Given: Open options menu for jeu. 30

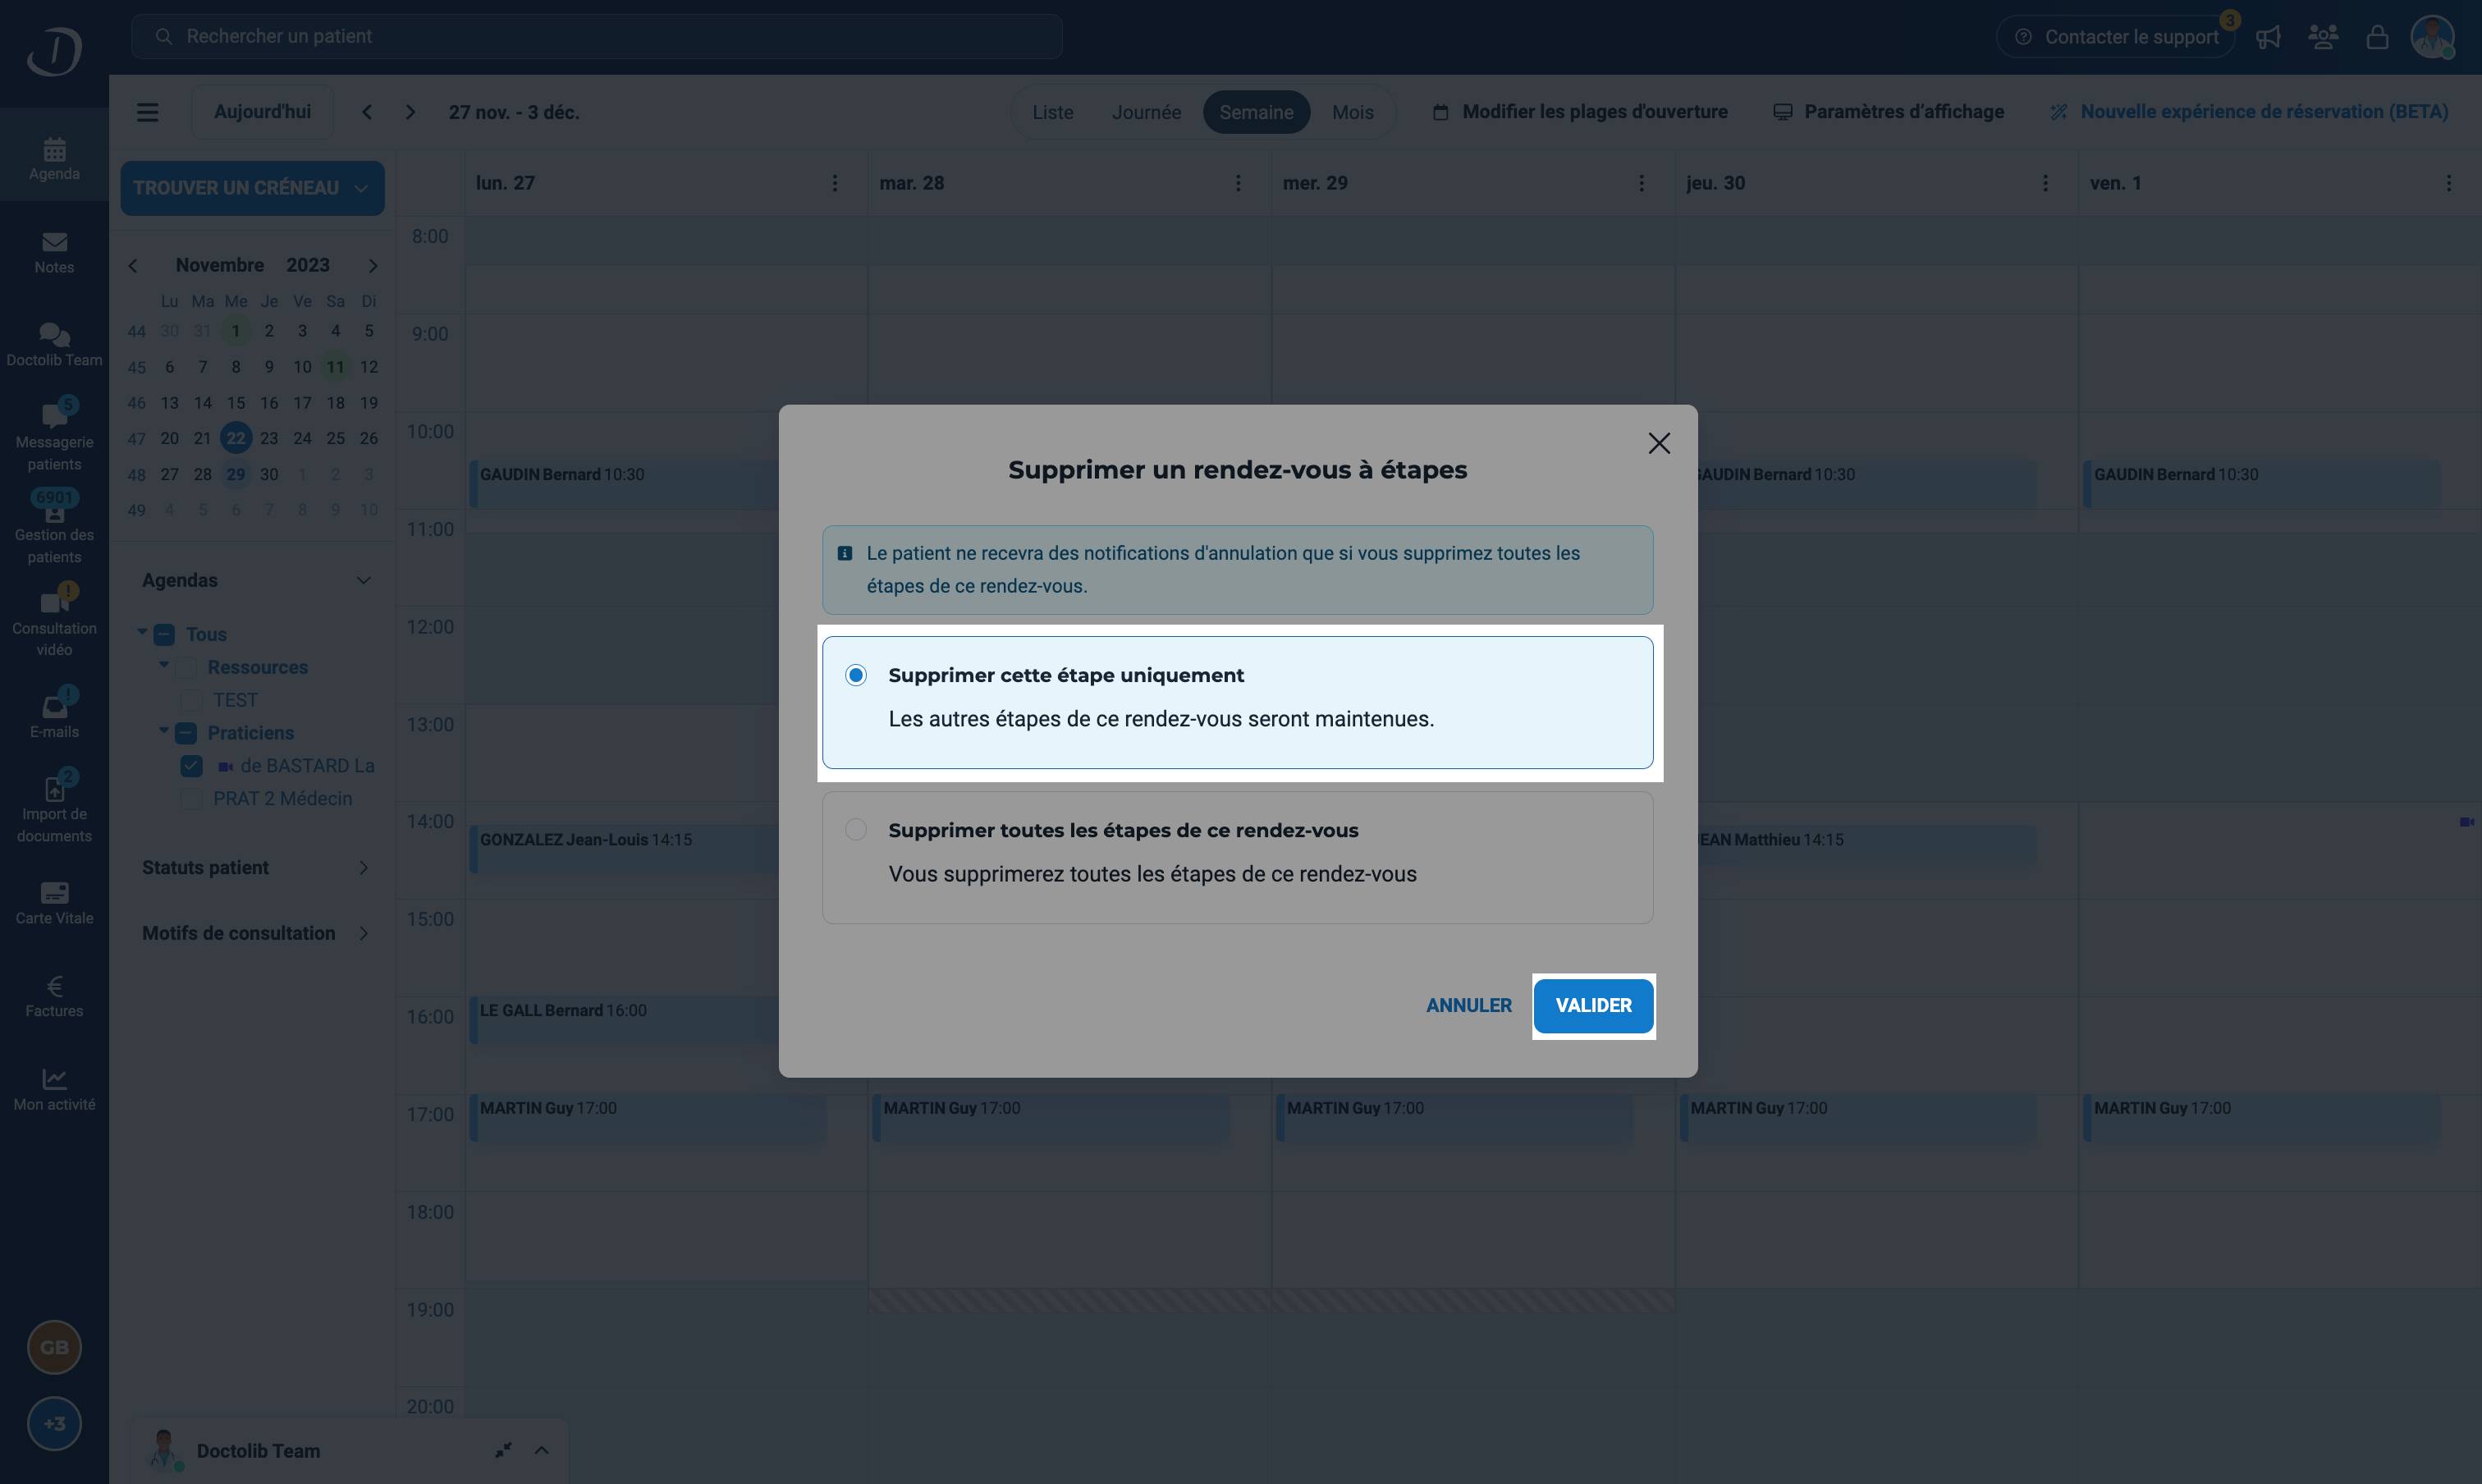Looking at the screenshot, I should 2045,183.
